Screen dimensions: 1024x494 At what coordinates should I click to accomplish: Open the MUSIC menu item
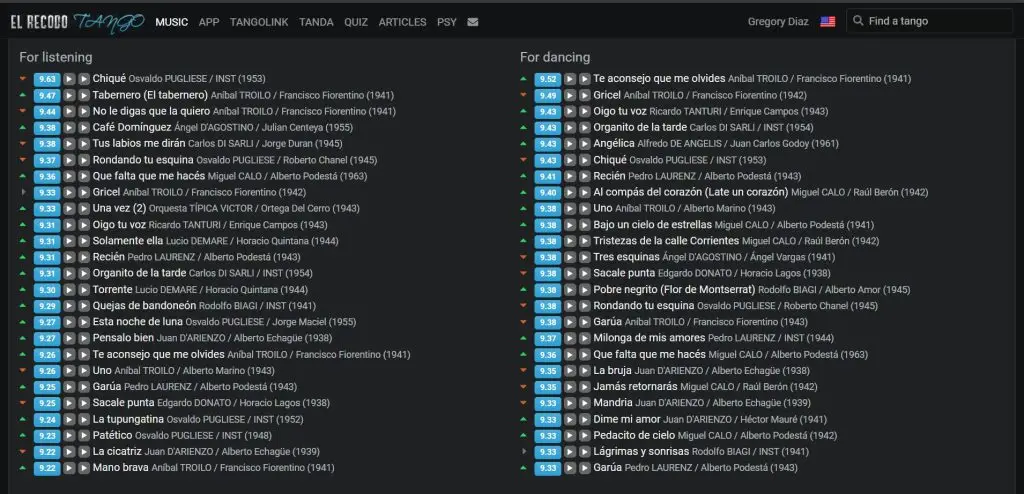pyautogui.click(x=172, y=22)
